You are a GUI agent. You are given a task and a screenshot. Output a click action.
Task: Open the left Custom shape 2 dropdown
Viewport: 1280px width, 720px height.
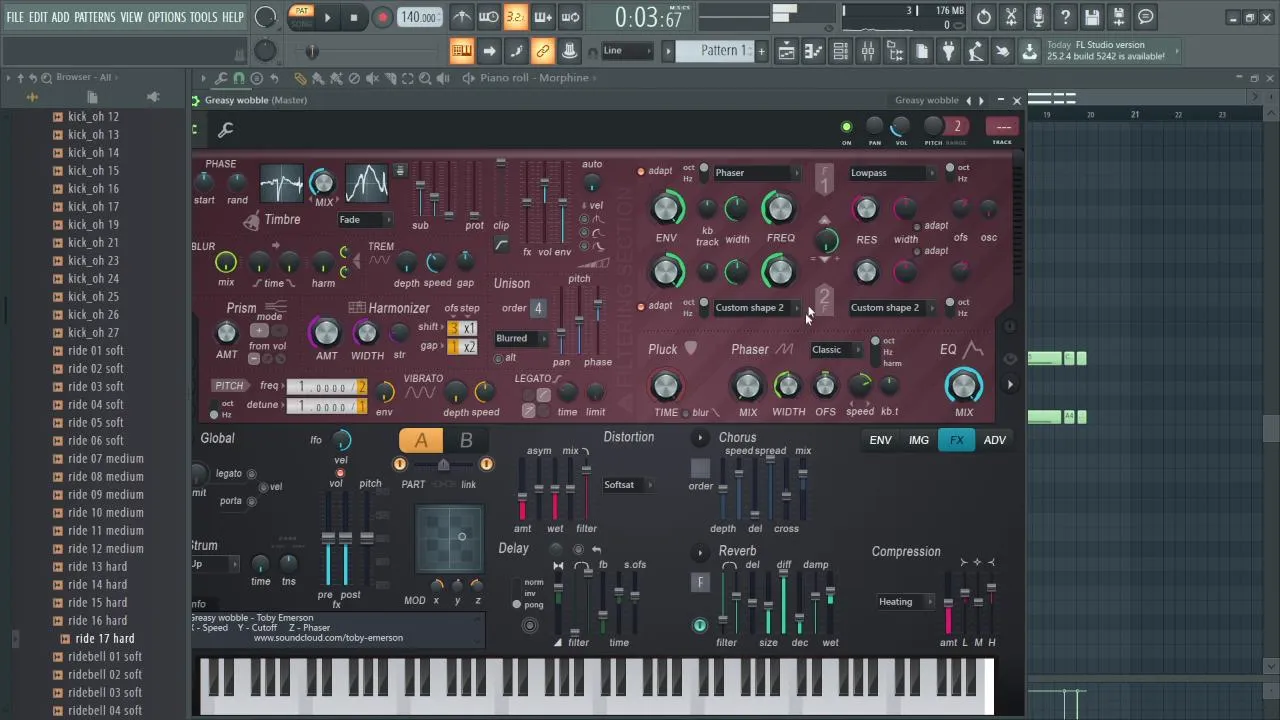(x=757, y=308)
